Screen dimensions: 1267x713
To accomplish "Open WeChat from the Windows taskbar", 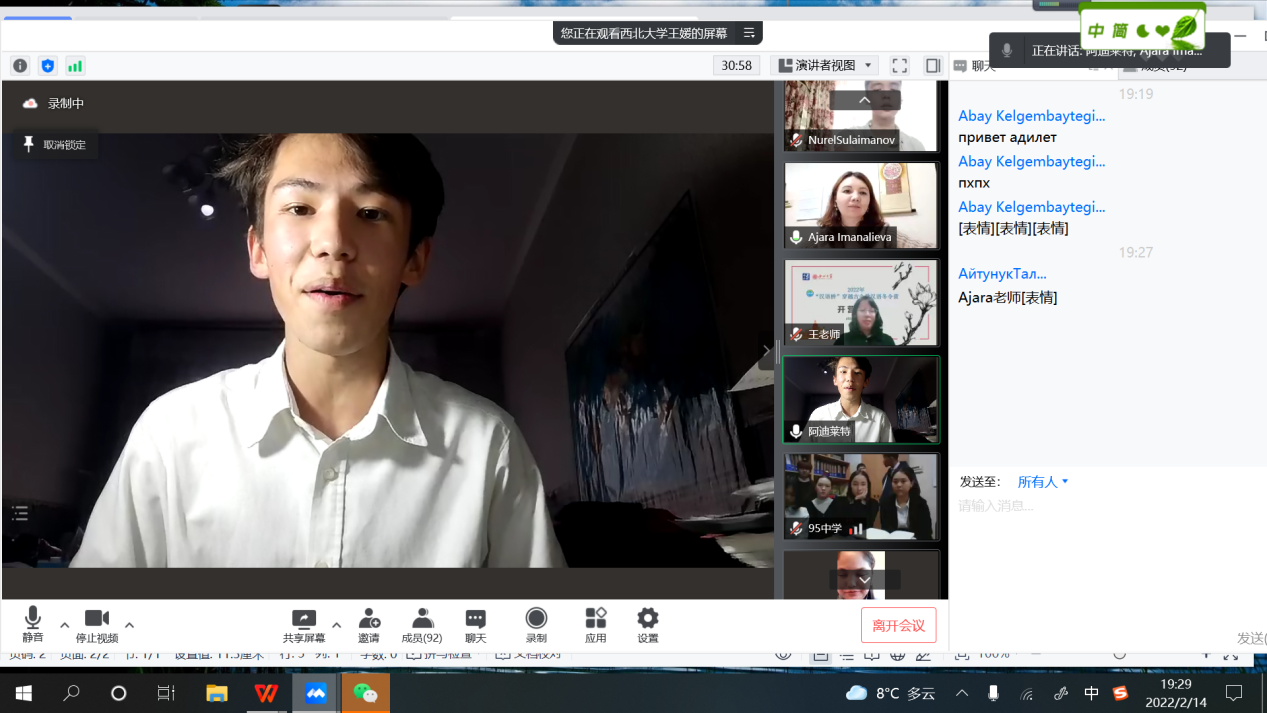I will coord(365,693).
